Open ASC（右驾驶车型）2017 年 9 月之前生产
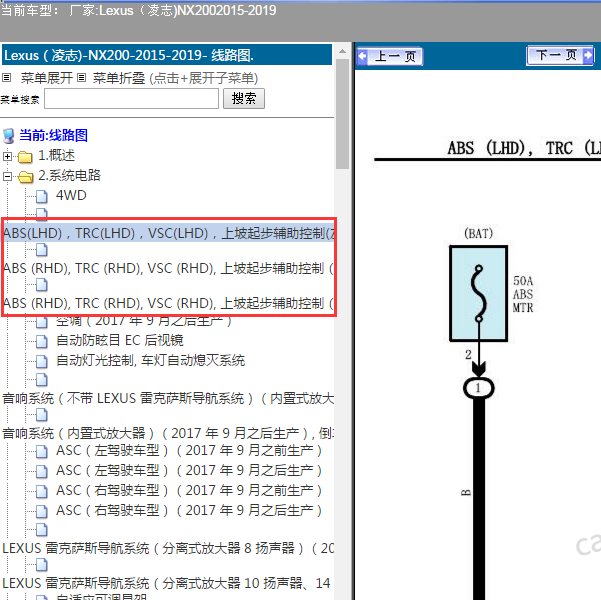This screenshot has height=600, width=601. click(189, 490)
